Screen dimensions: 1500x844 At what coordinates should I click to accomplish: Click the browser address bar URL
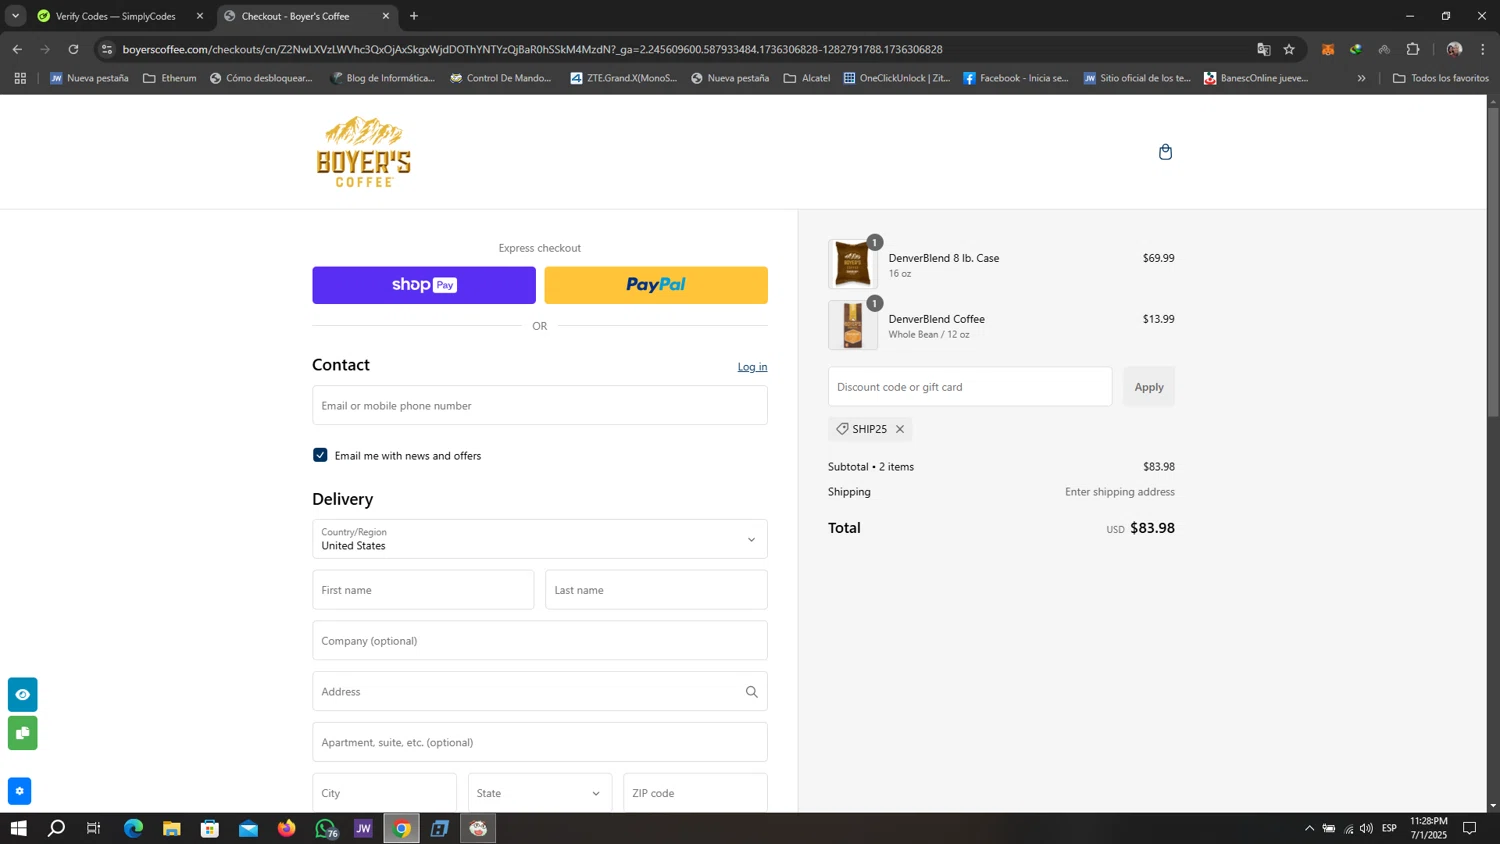point(532,49)
